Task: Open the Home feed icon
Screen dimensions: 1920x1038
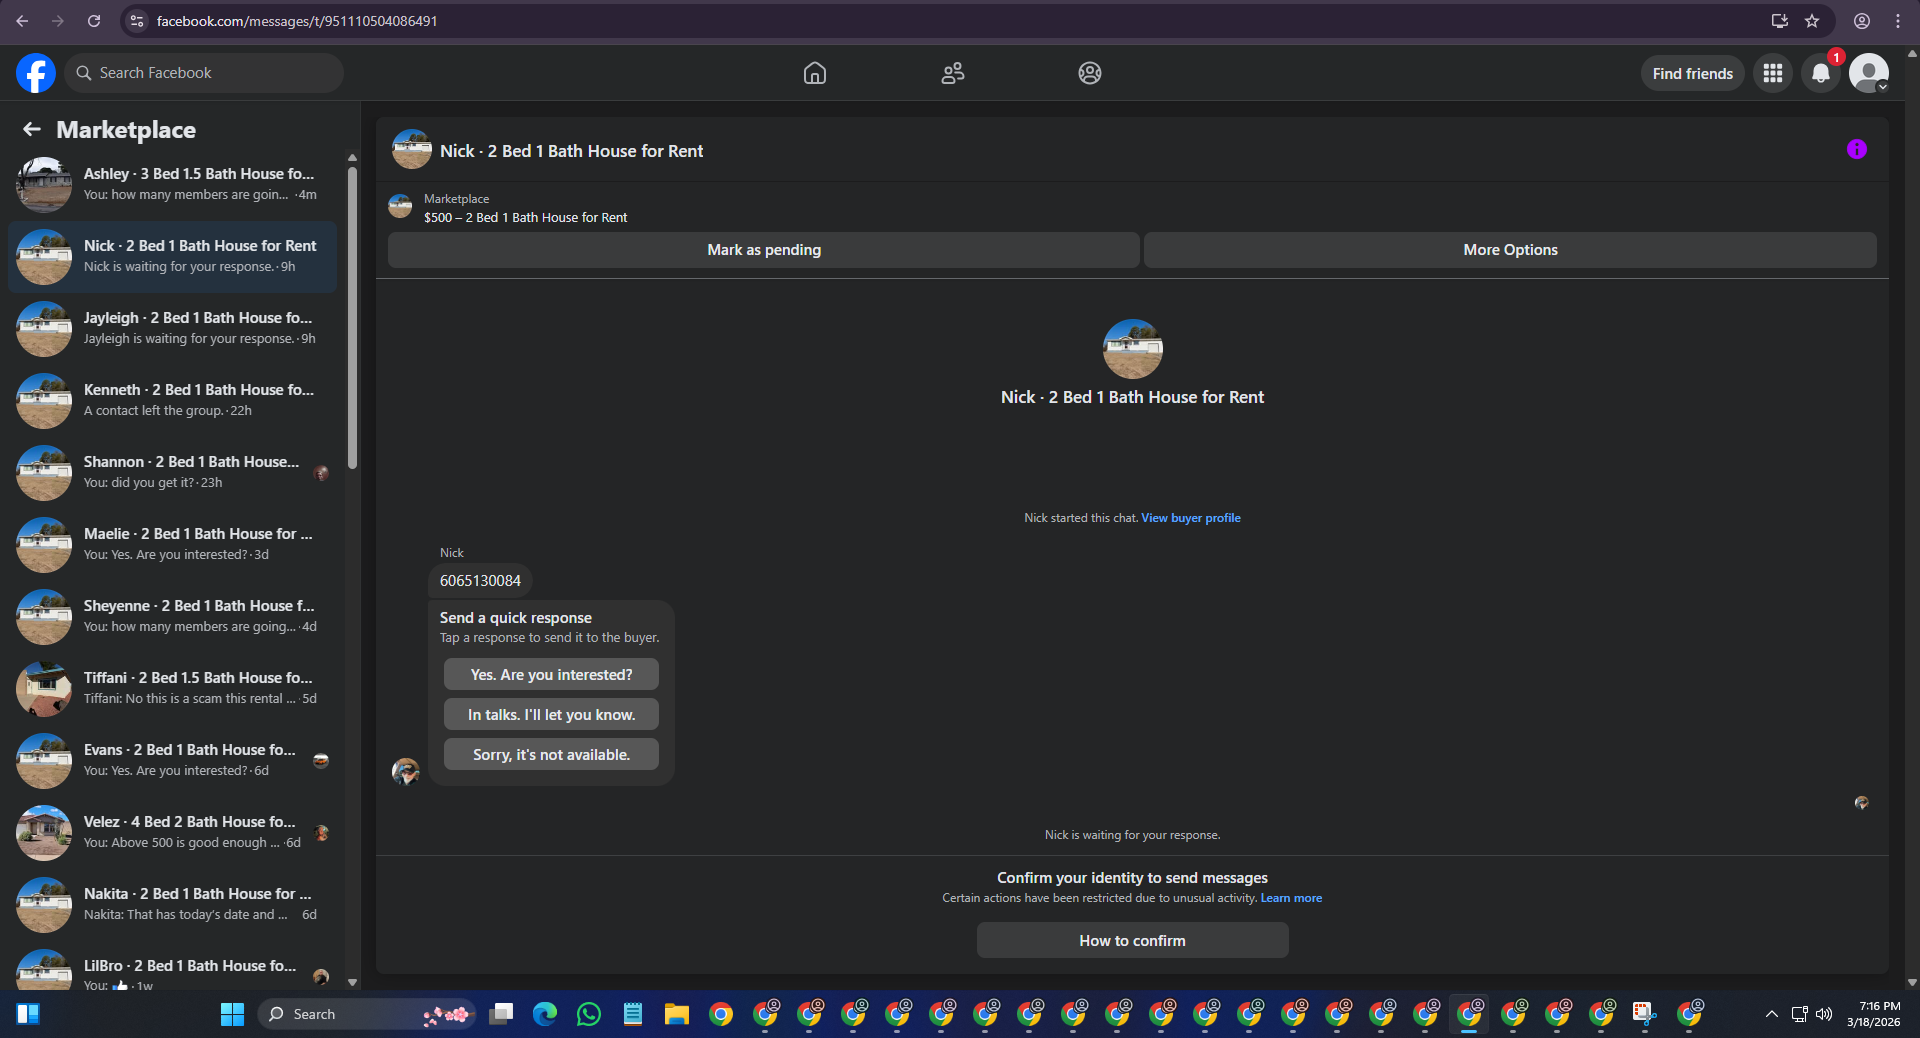Action: click(815, 73)
